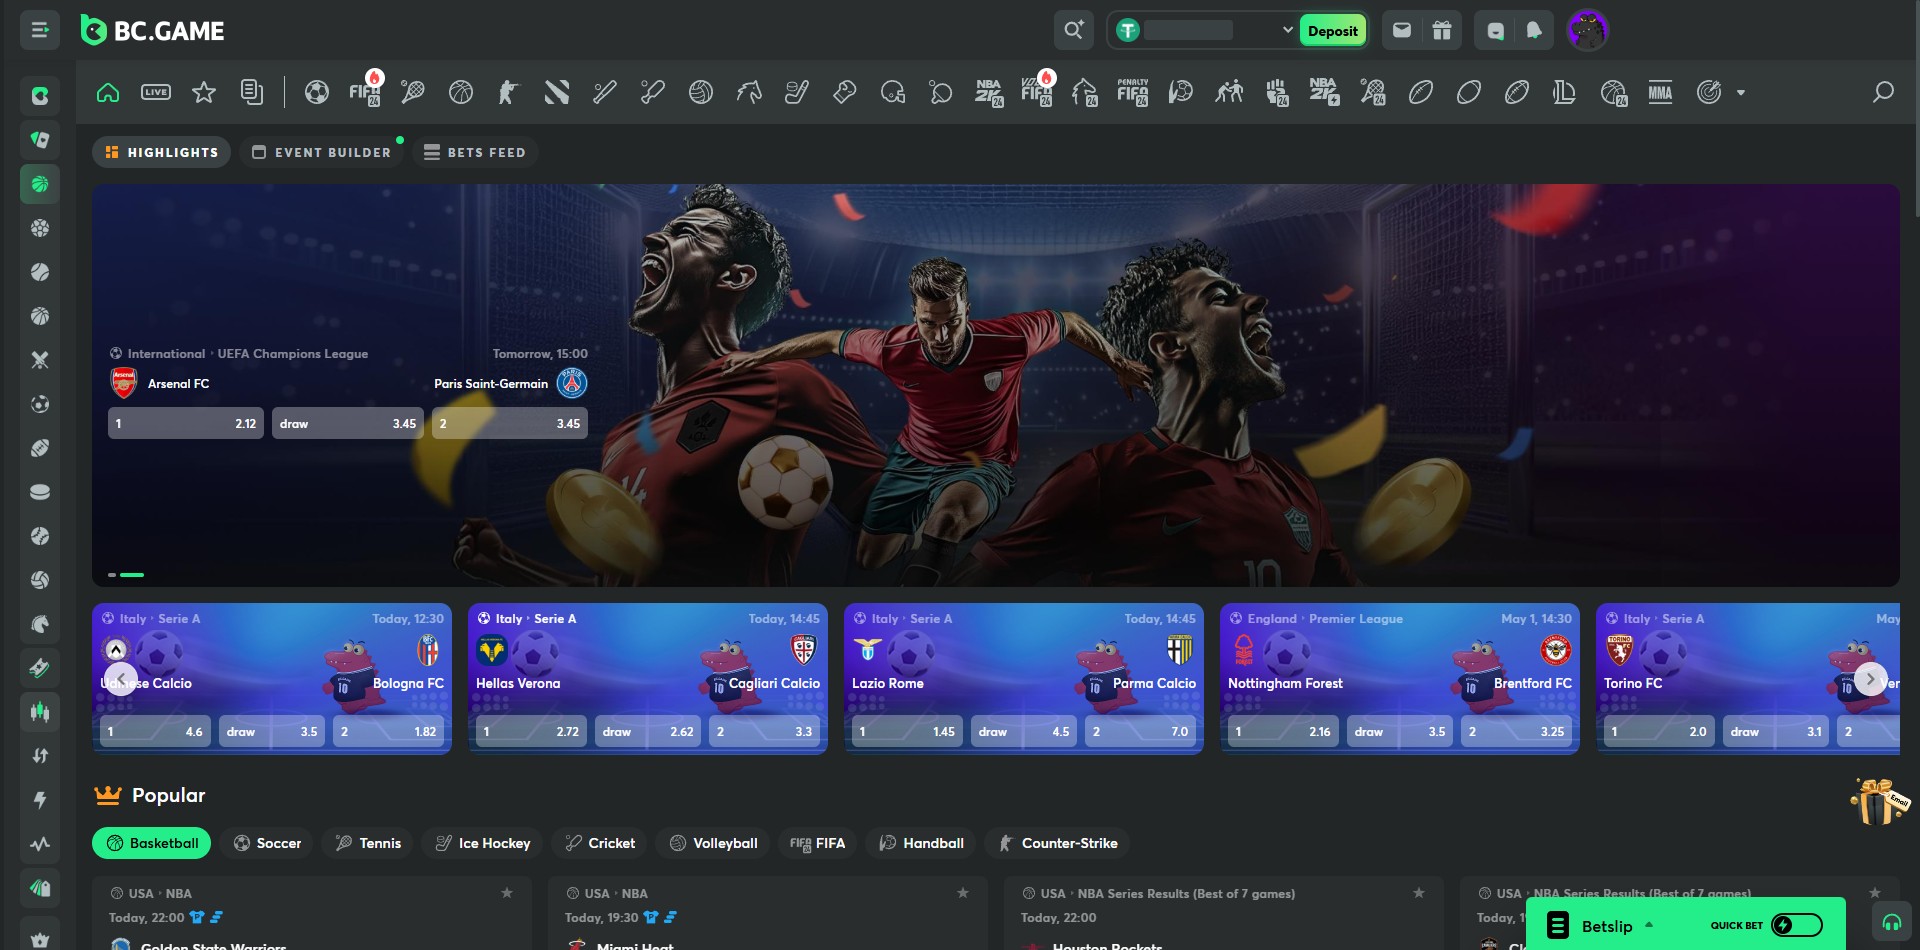The height and width of the screenshot is (950, 1920).
Task: Switch to the Event Builder tab
Action: coord(321,152)
